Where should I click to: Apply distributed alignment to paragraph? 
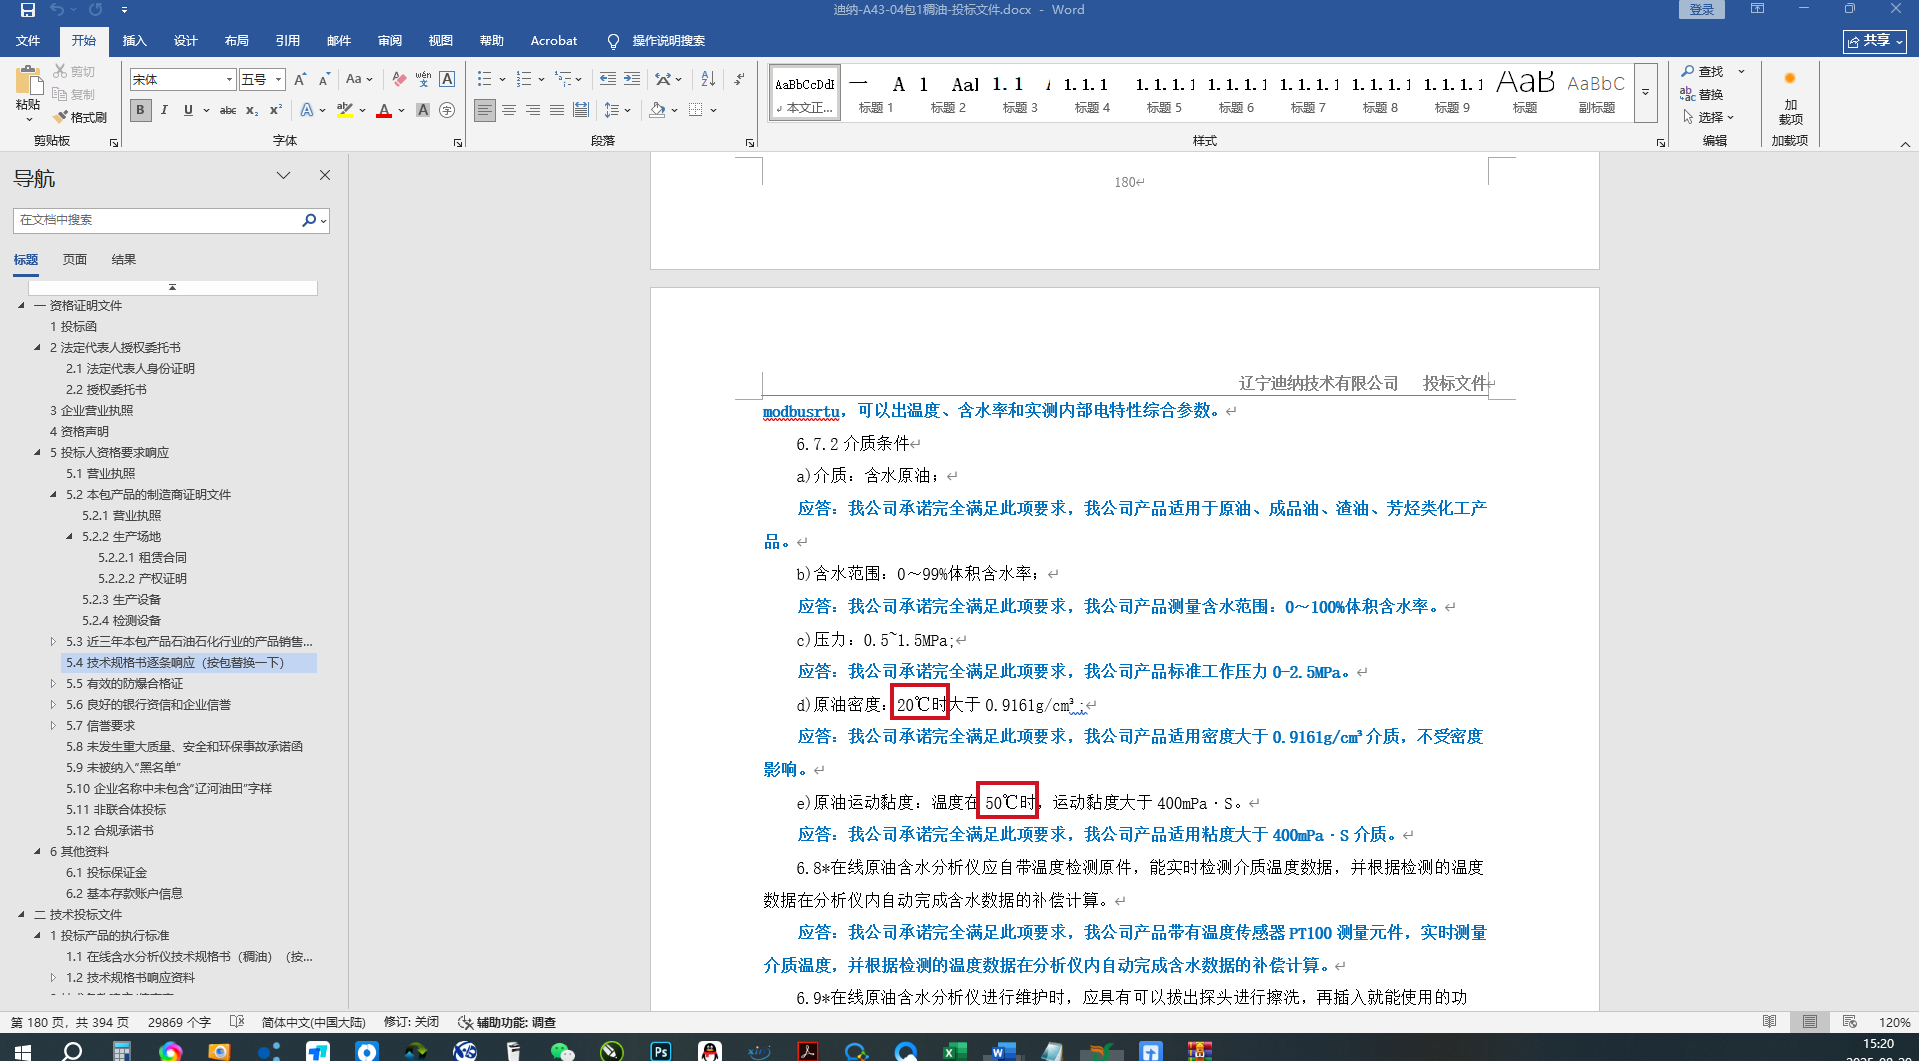coord(581,110)
